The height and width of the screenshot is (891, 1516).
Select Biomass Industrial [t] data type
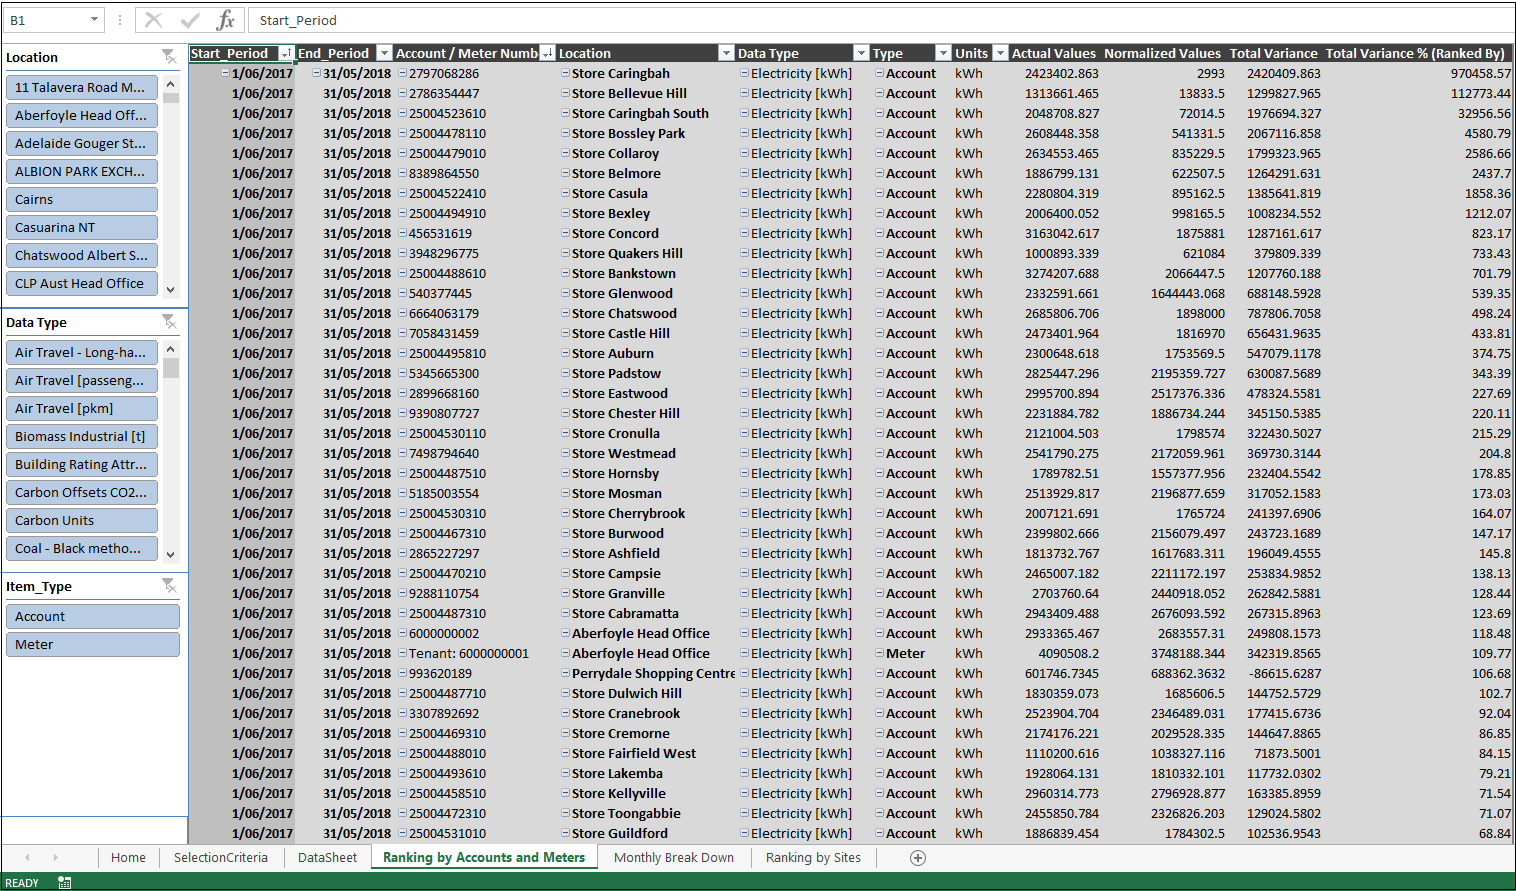[82, 436]
